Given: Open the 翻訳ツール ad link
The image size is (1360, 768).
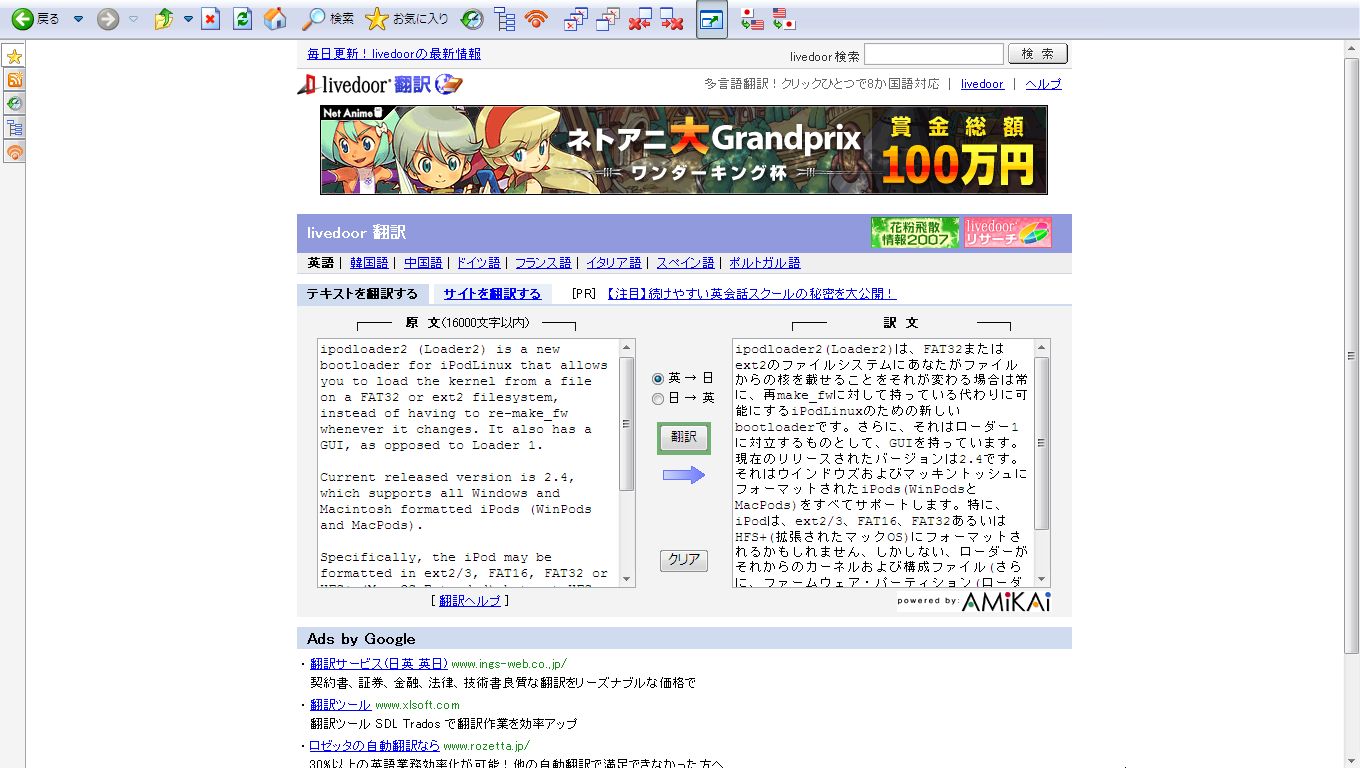Looking at the screenshot, I should coord(340,705).
